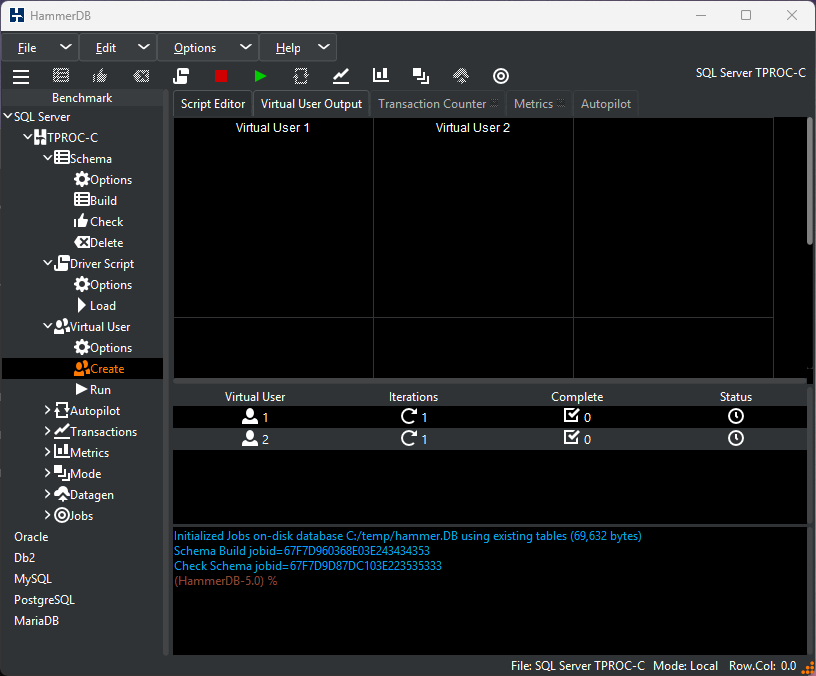Expand the Metrics tree node
816x676 pixels.
coord(47,452)
